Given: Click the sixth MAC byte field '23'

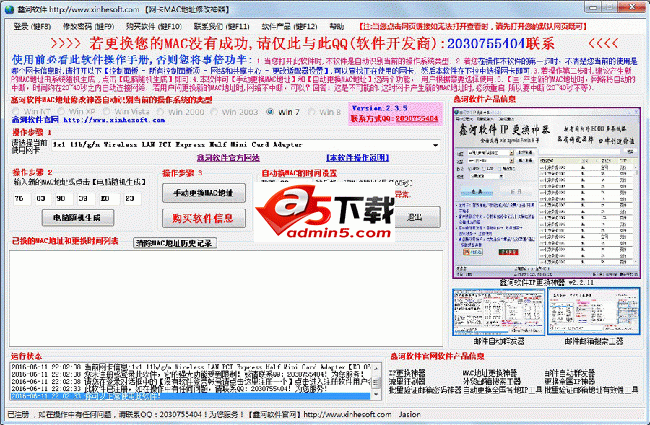Looking at the screenshot, I should [131, 199].
